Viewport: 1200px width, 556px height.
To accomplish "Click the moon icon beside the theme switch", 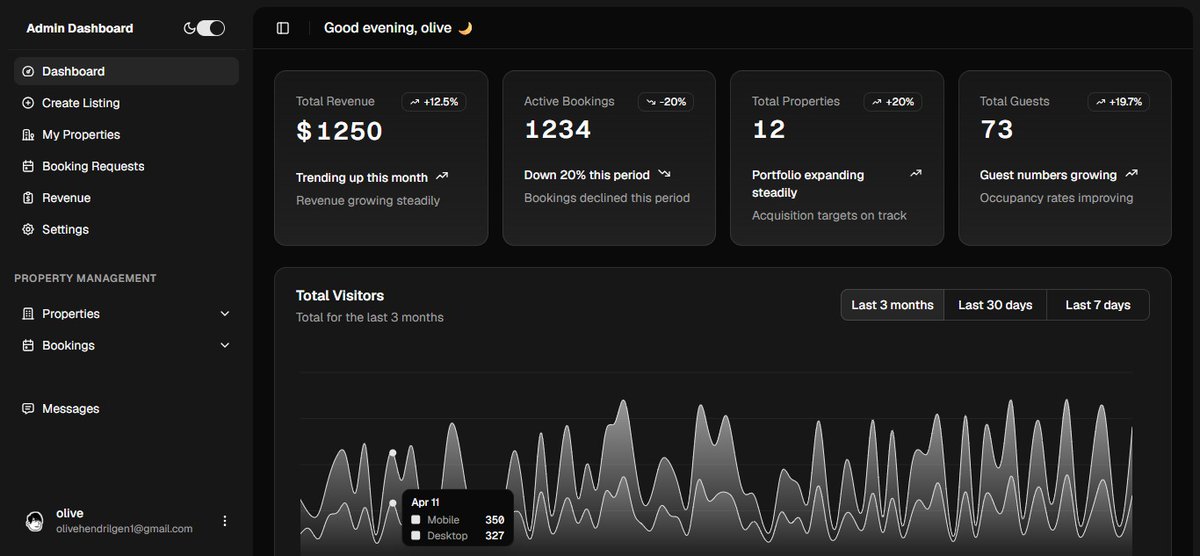I will tap(189, 28).
